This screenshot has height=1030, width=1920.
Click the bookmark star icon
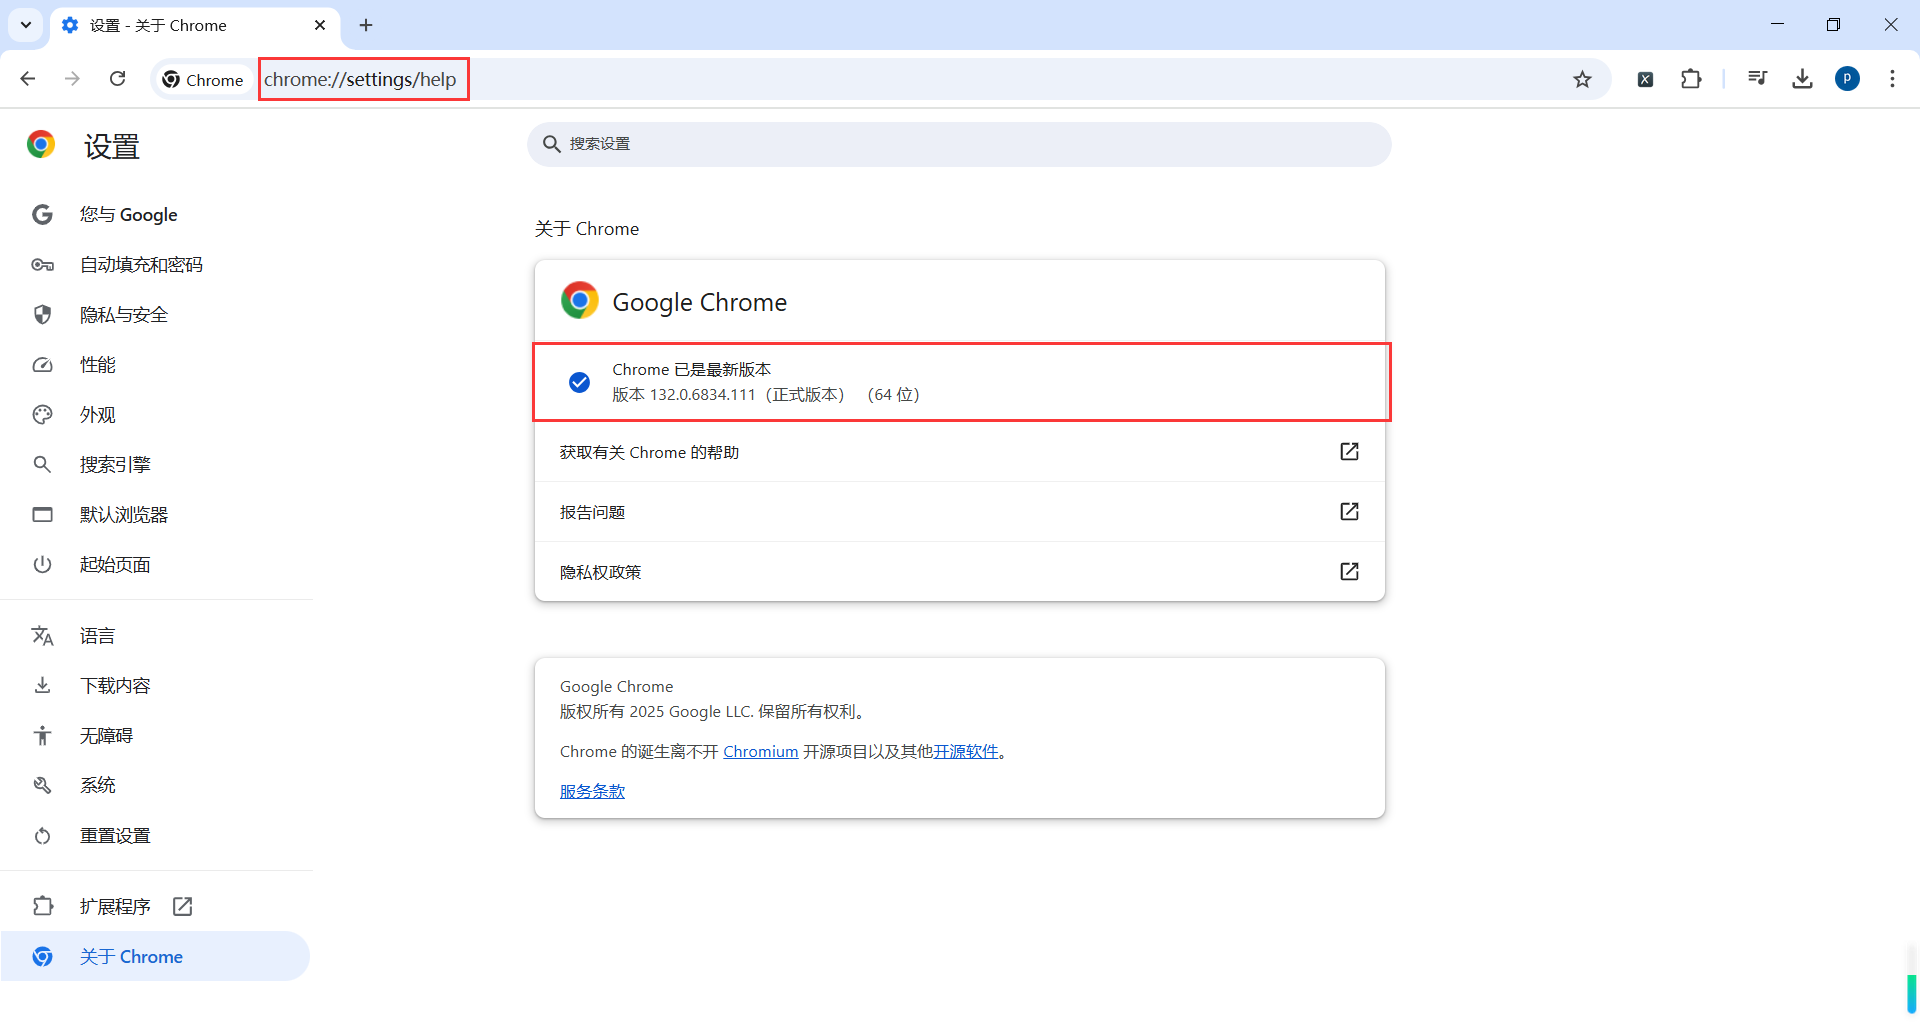[1582, 80]
